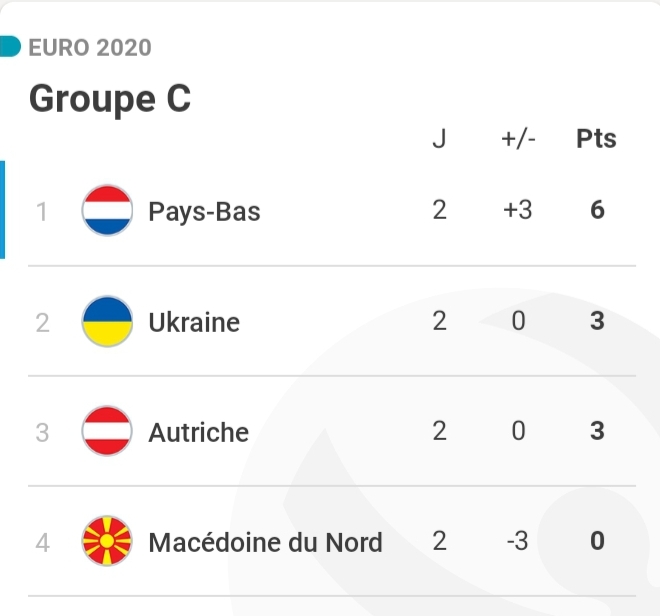This screenshot has height=616, width=660.
Task: Click the Pts column header
Action: [x=597, y=139]
